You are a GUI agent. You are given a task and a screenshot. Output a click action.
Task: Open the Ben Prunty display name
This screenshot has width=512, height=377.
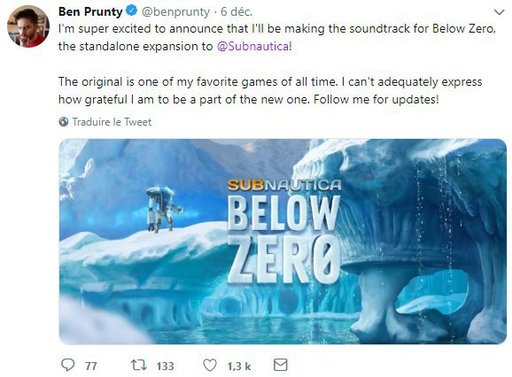tap(90, 12)
